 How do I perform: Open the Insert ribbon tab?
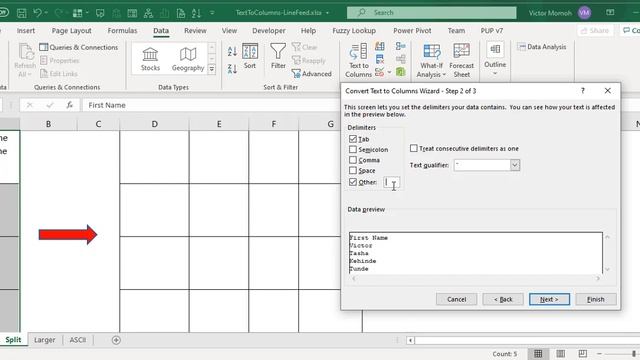point(26,31)
